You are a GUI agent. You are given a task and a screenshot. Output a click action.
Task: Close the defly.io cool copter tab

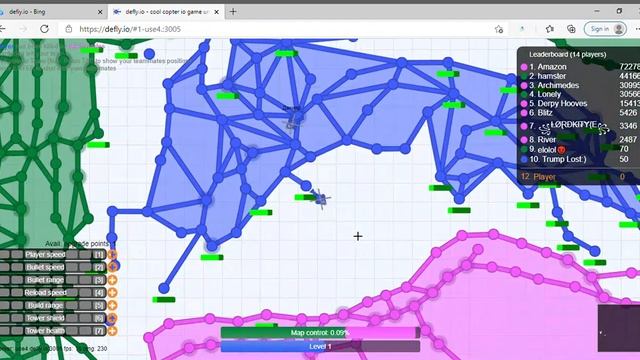pos(216,12)
